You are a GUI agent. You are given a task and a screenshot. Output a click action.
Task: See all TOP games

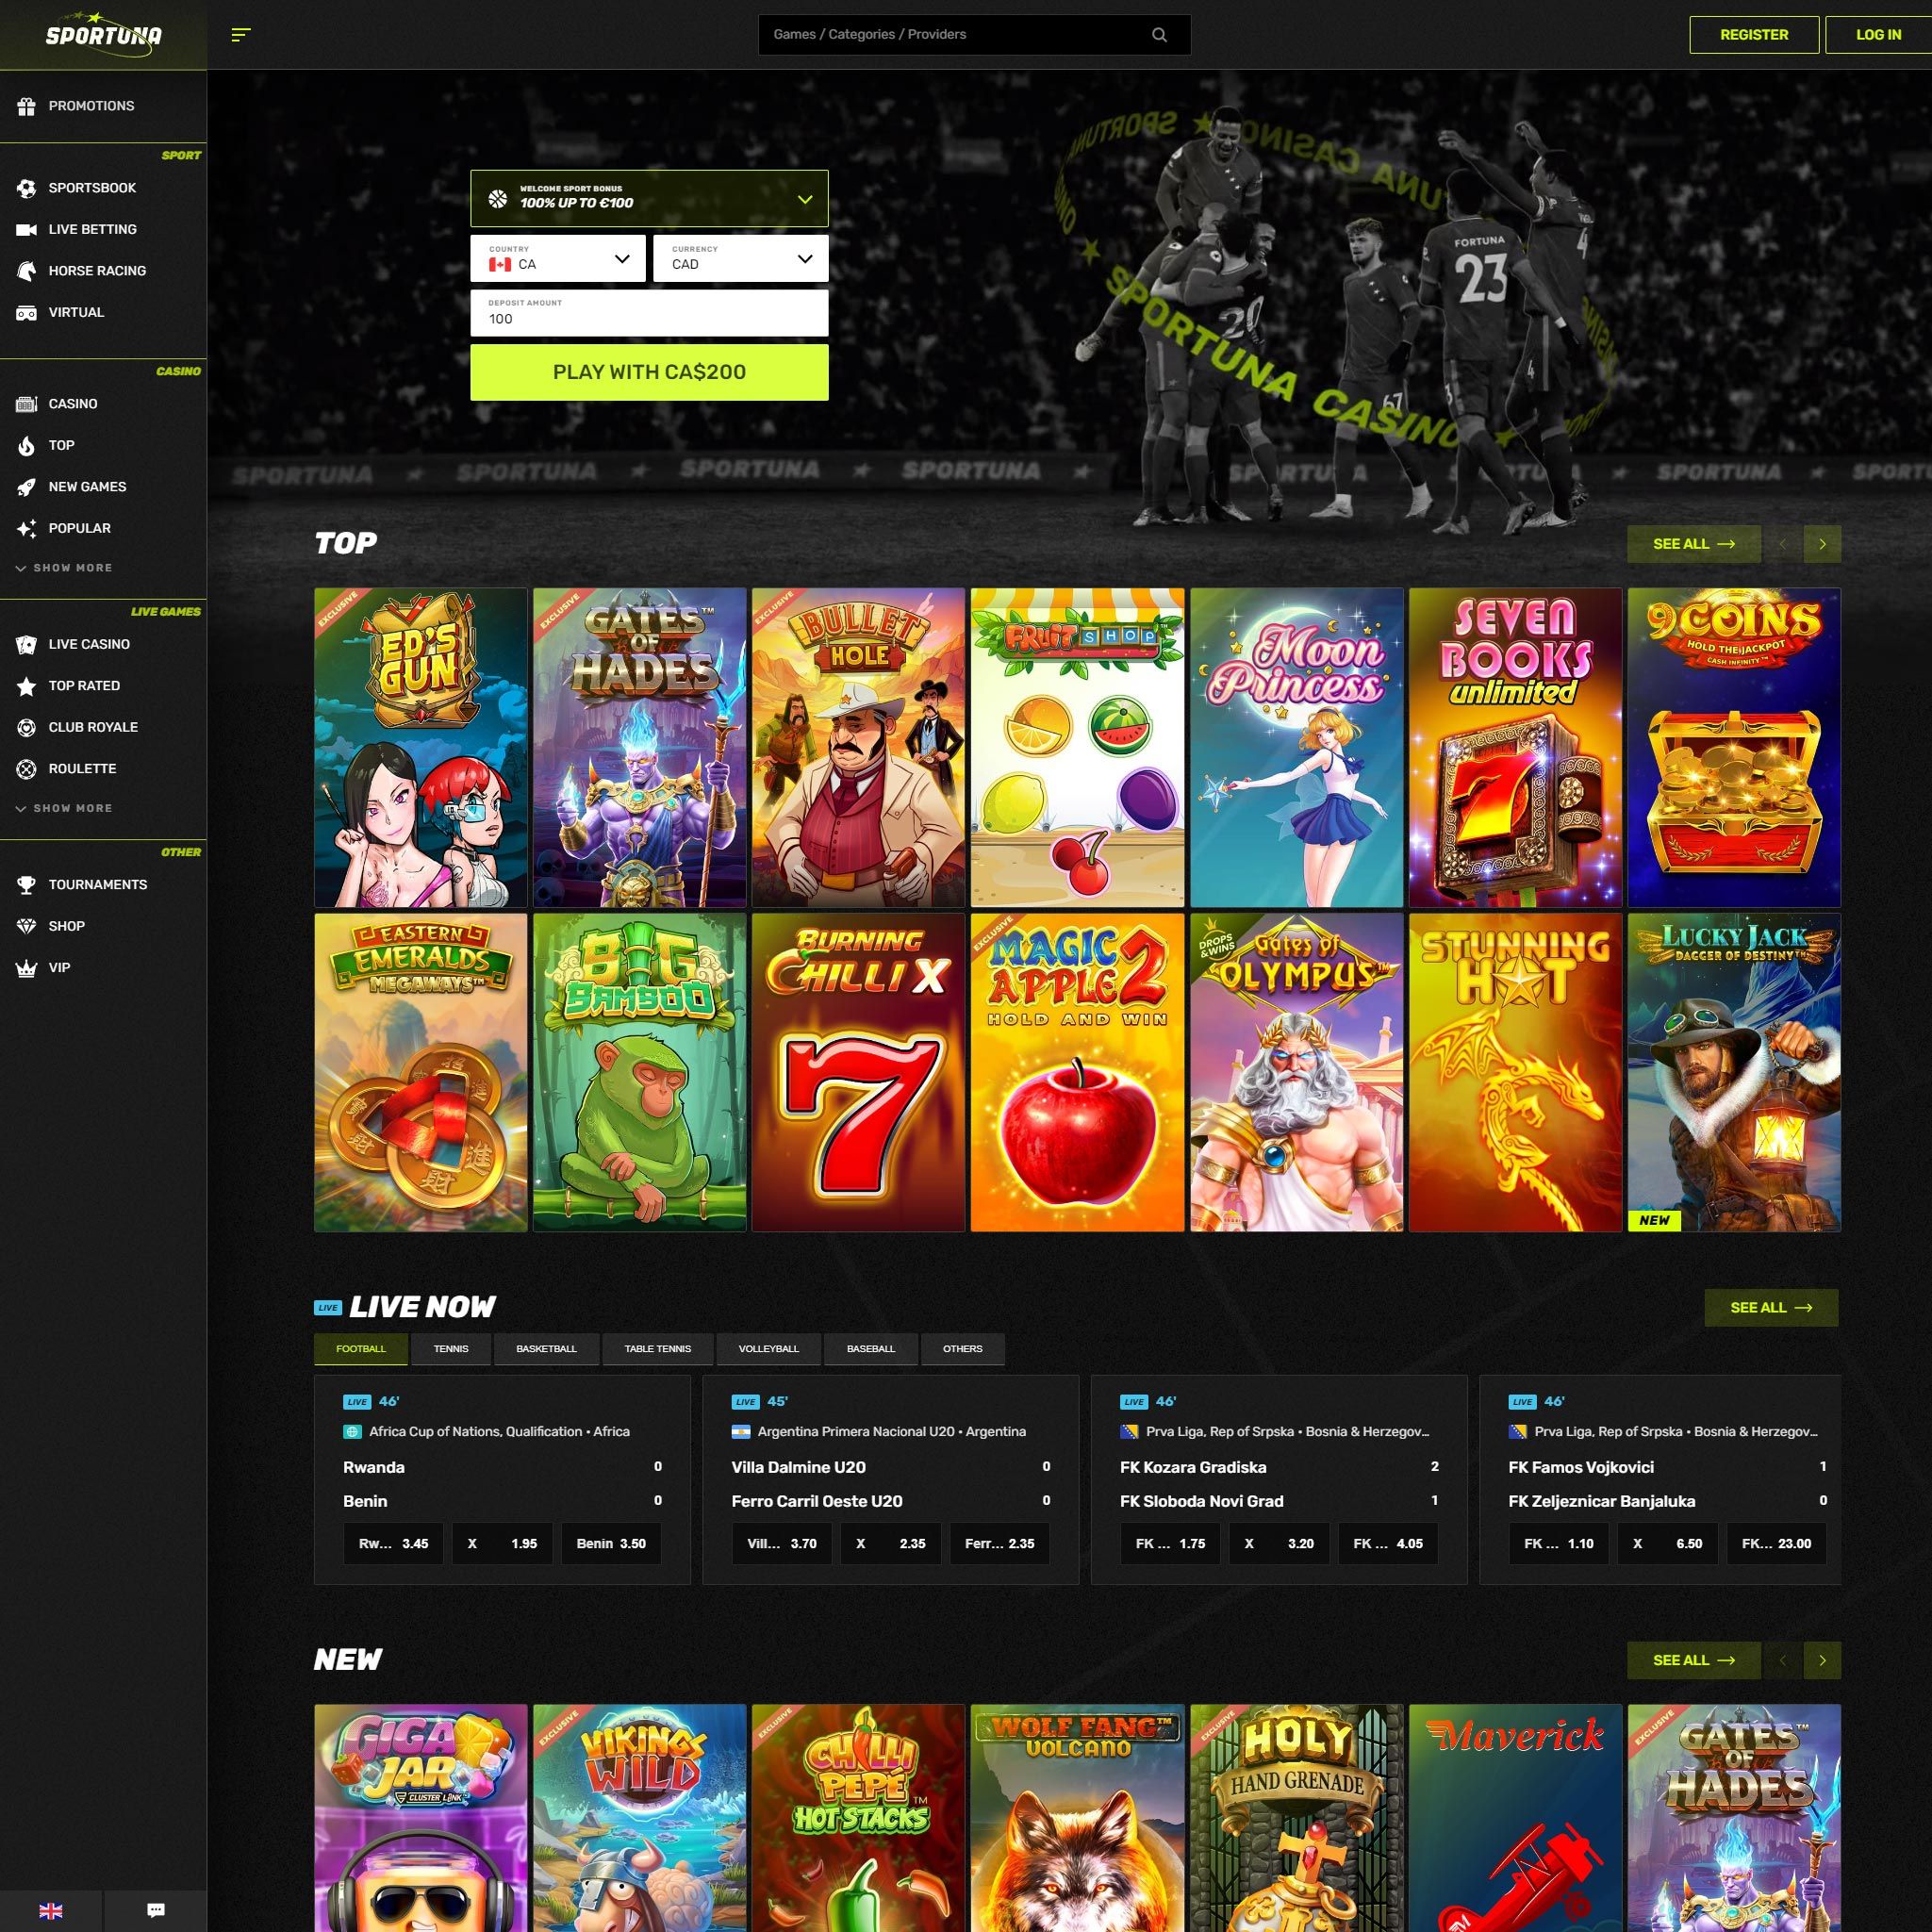click(x=1694, y=544)
